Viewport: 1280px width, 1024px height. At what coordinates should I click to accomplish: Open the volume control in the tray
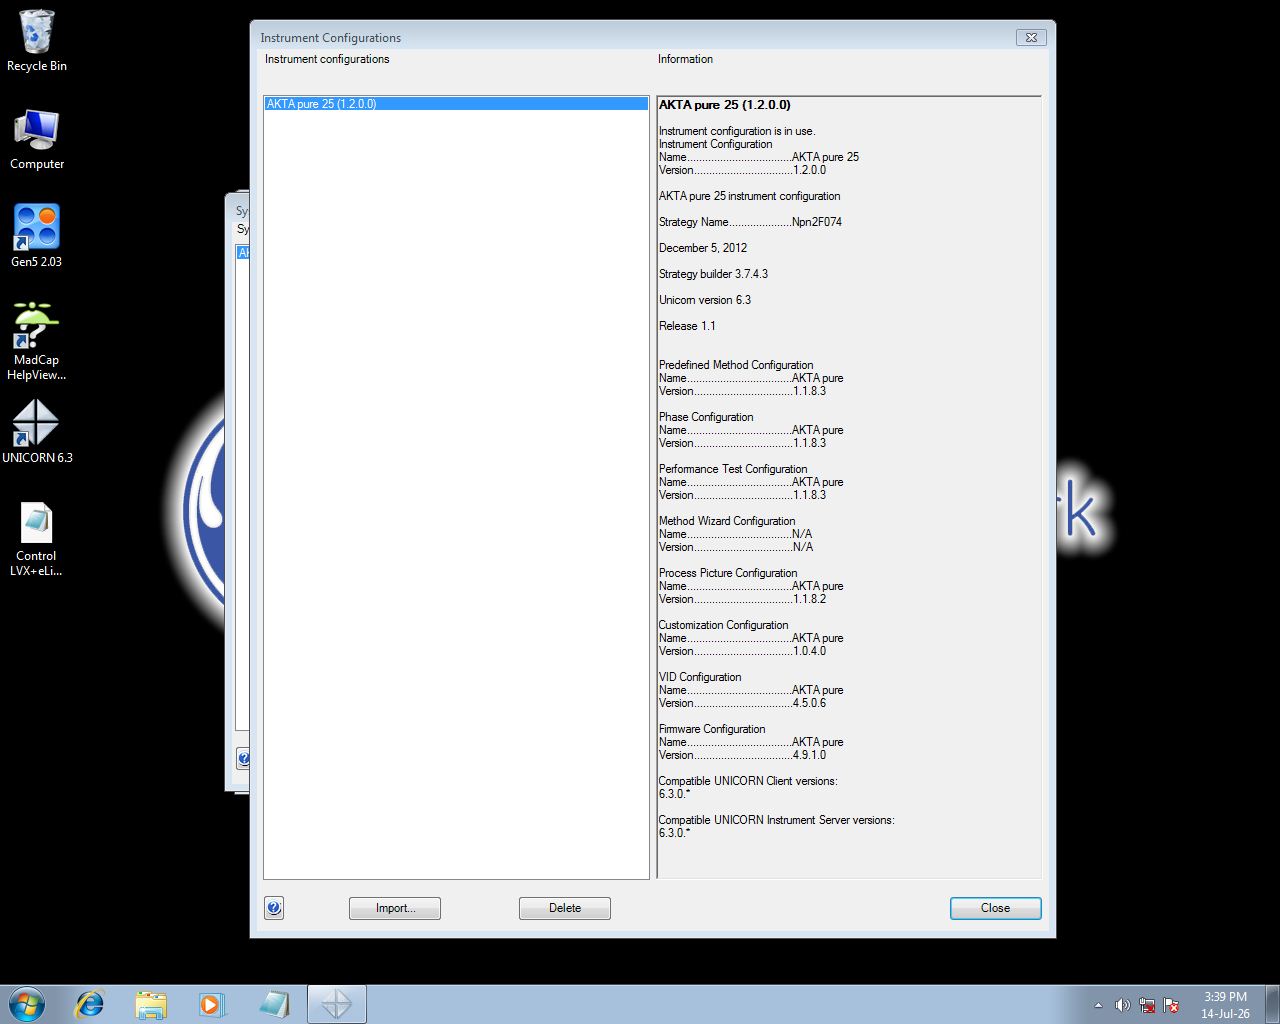pos(1122,1005)
